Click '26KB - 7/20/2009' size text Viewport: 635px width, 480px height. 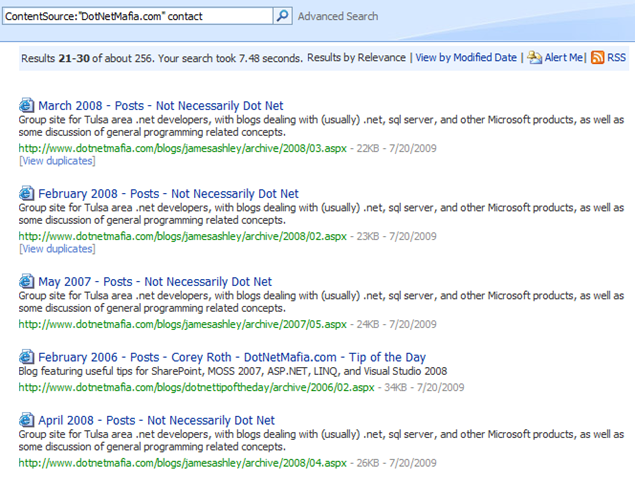click(x=396, y=463)
